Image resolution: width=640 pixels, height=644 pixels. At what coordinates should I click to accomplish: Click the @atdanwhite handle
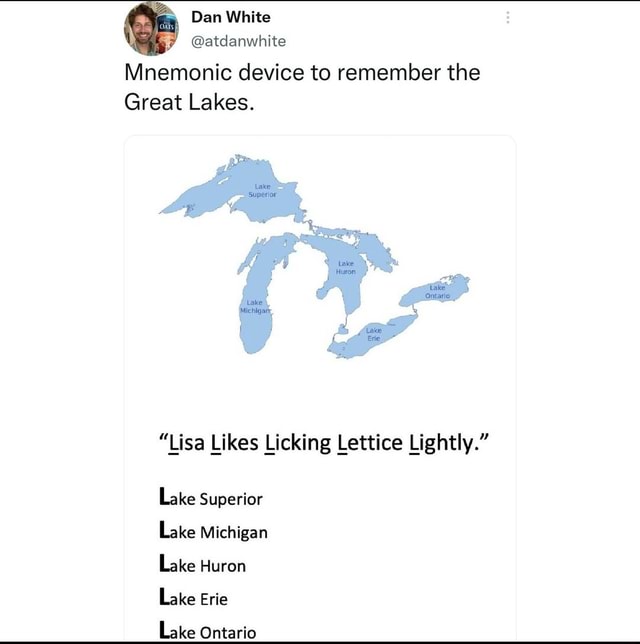(x=239, y=41)
